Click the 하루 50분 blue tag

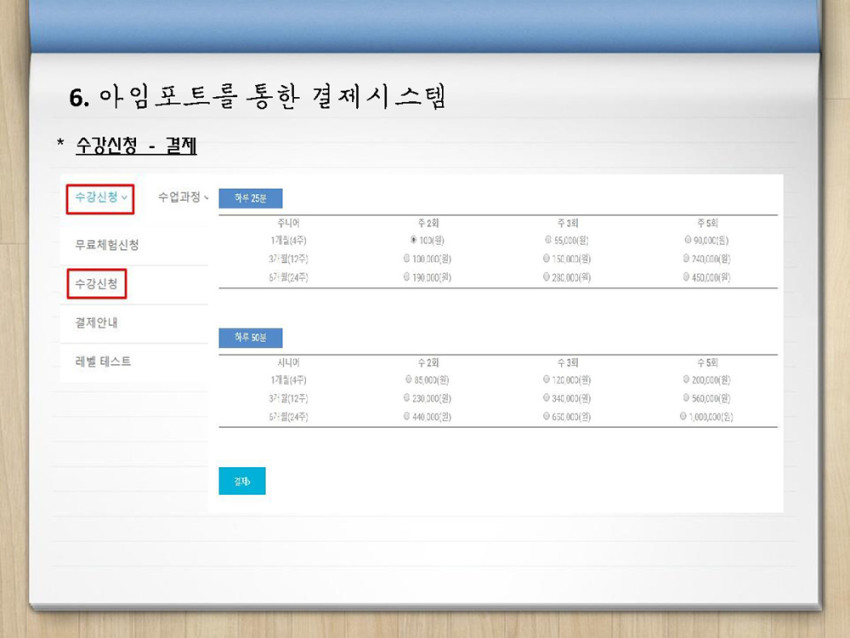tap(250, 338)
